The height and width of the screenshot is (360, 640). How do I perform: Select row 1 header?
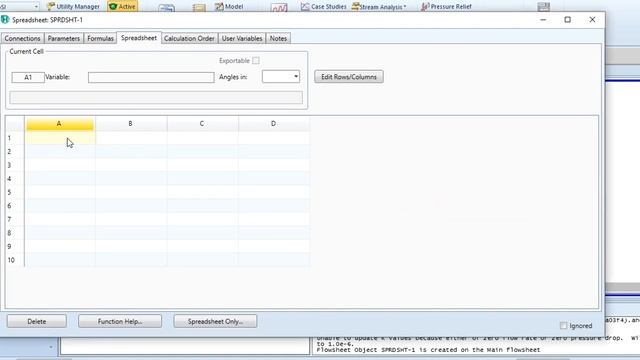coord(15,138)
